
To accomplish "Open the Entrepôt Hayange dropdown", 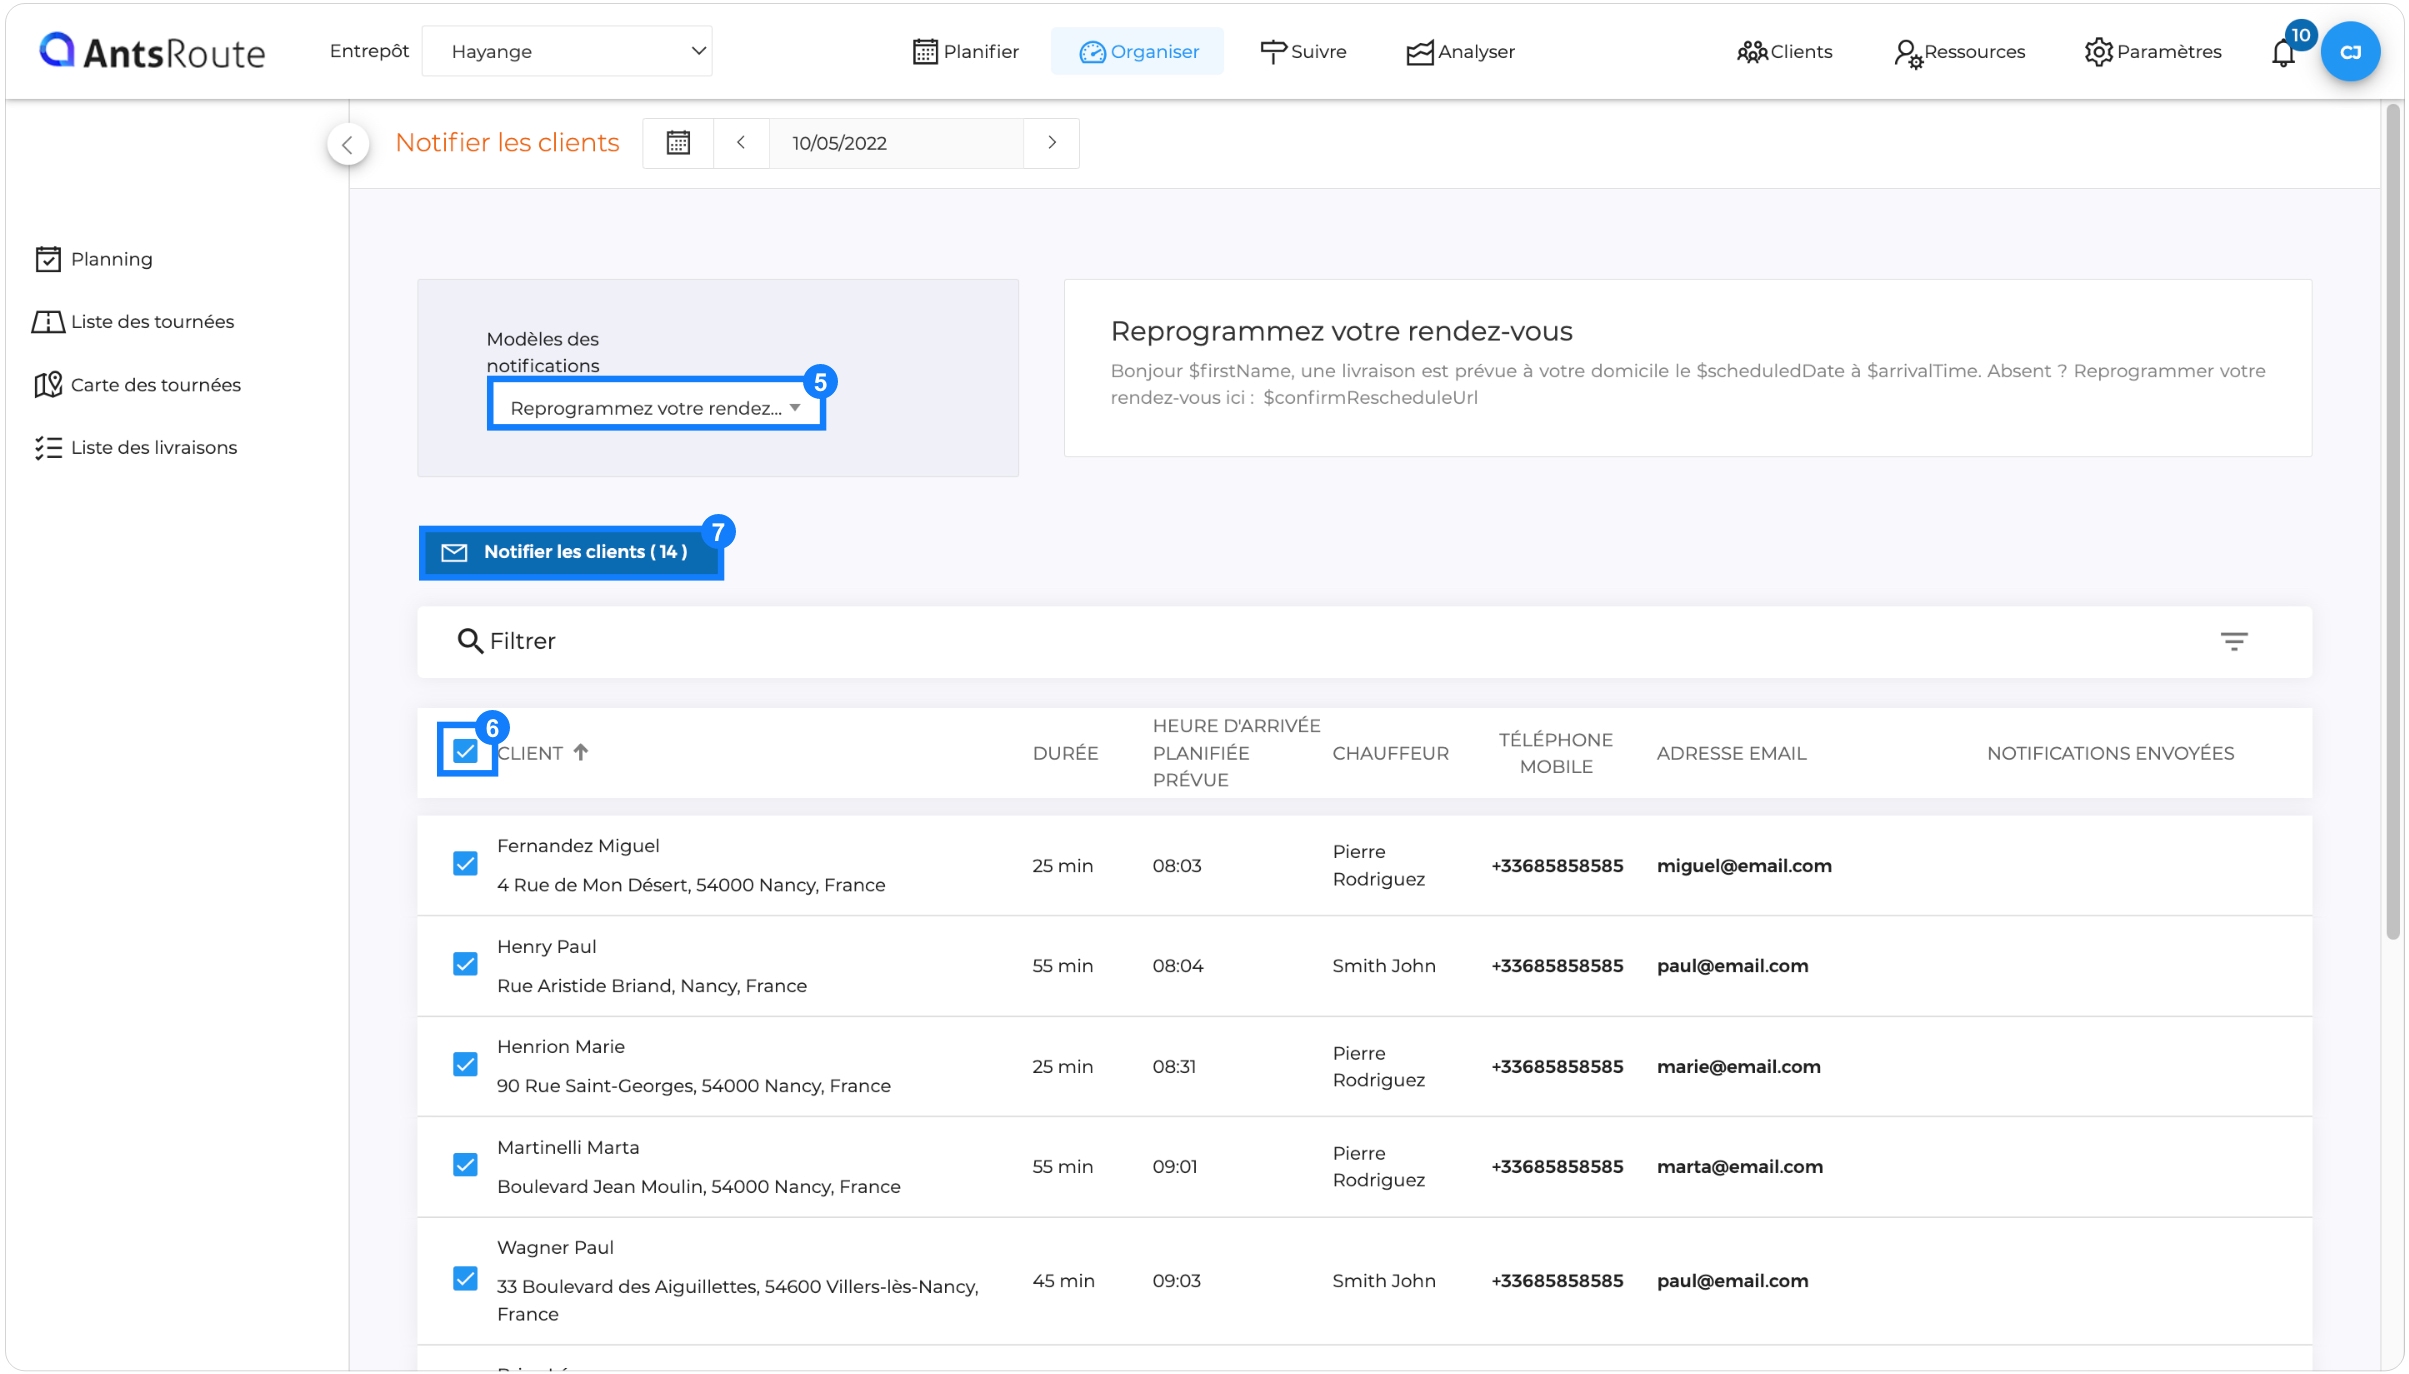I will tap(567, 51).
